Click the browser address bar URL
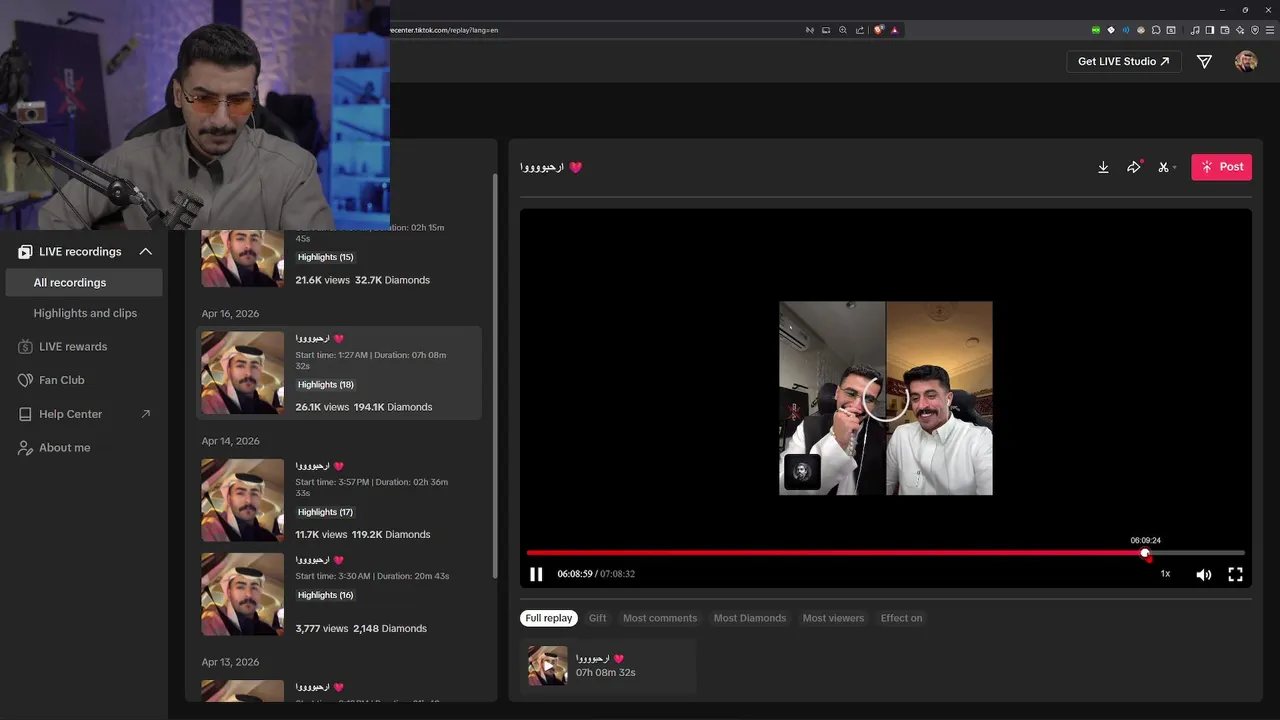The image size is (1280, 720). (x=444, y=30)
